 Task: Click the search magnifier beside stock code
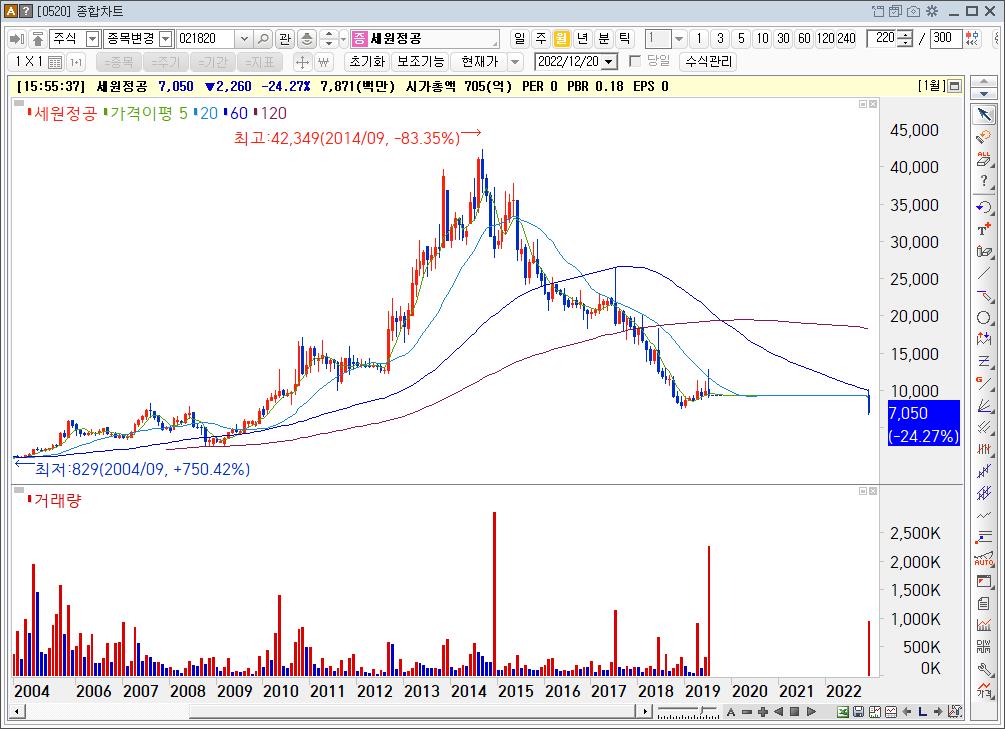click(263, 39)
